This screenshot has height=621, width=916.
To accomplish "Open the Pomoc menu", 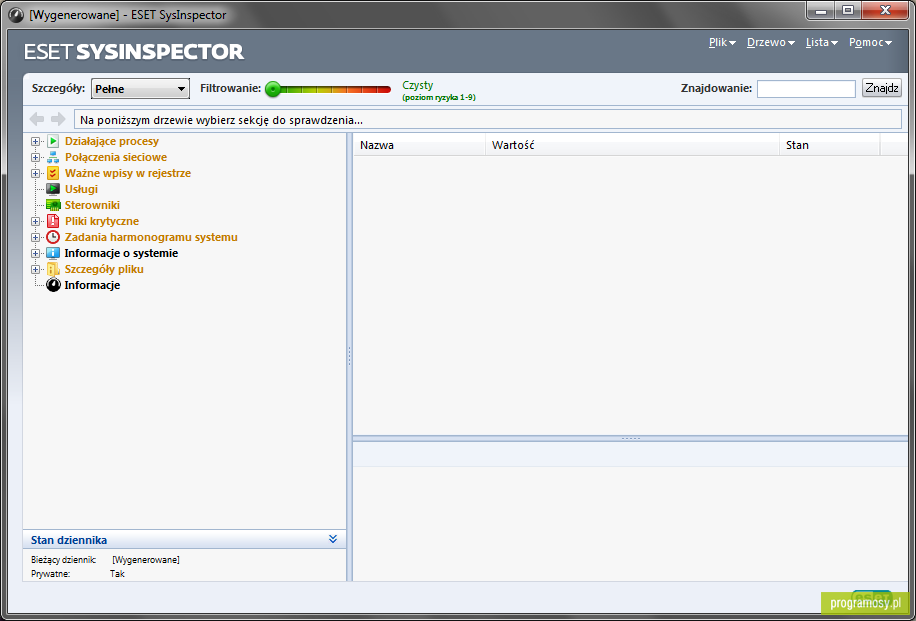I will (870, 43).
